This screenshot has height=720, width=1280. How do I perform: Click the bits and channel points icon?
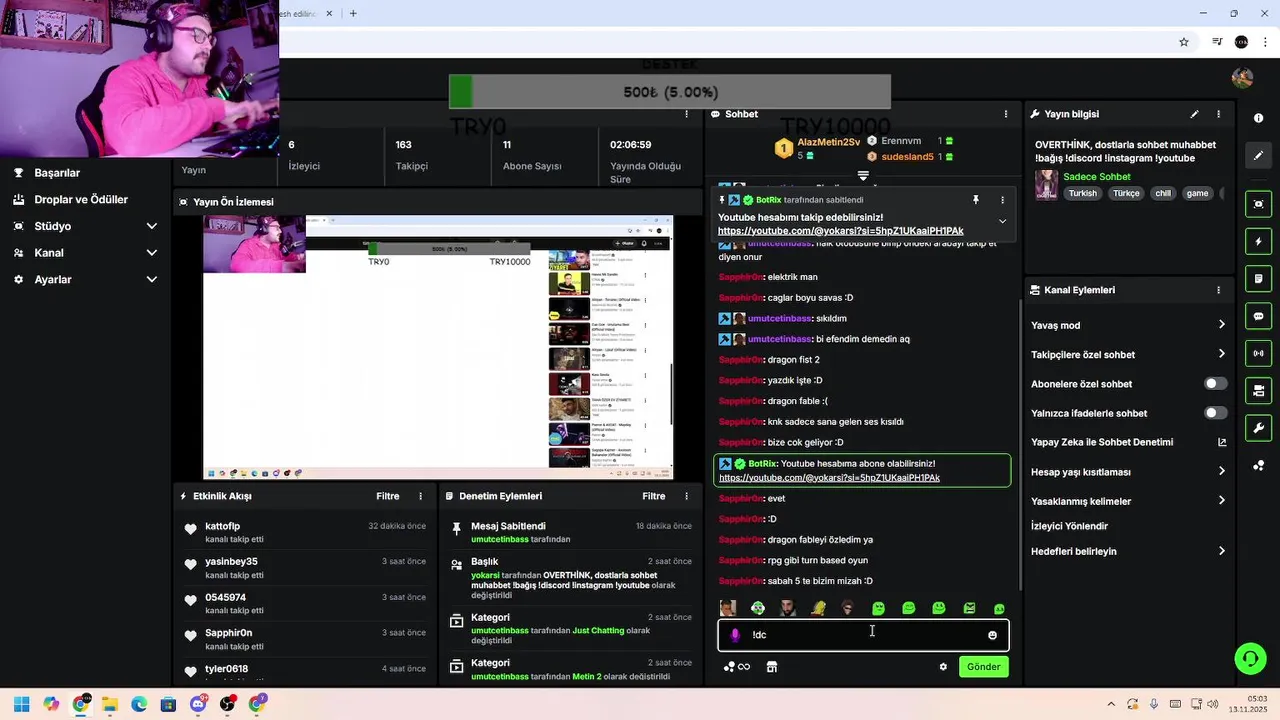pos(737,667)
